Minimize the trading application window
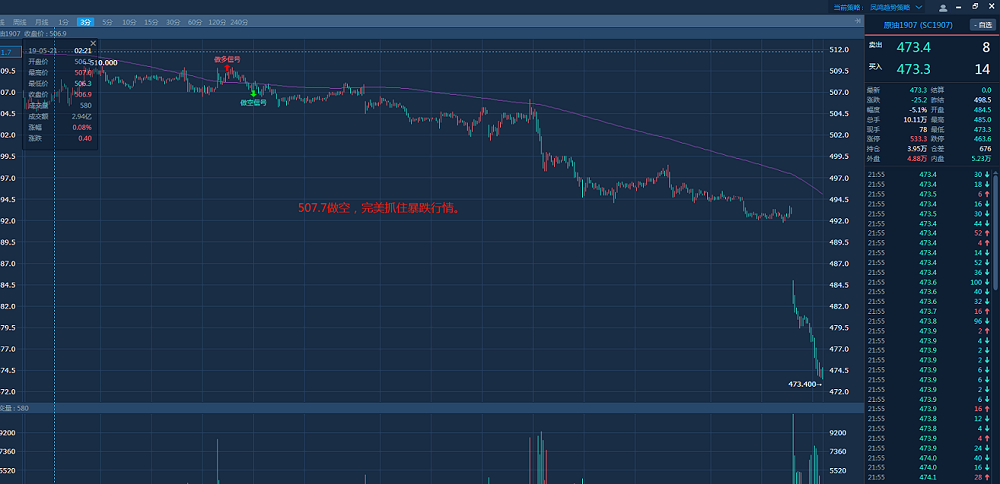This screenshot has height=484, width=1000. (x=958, y=7)
